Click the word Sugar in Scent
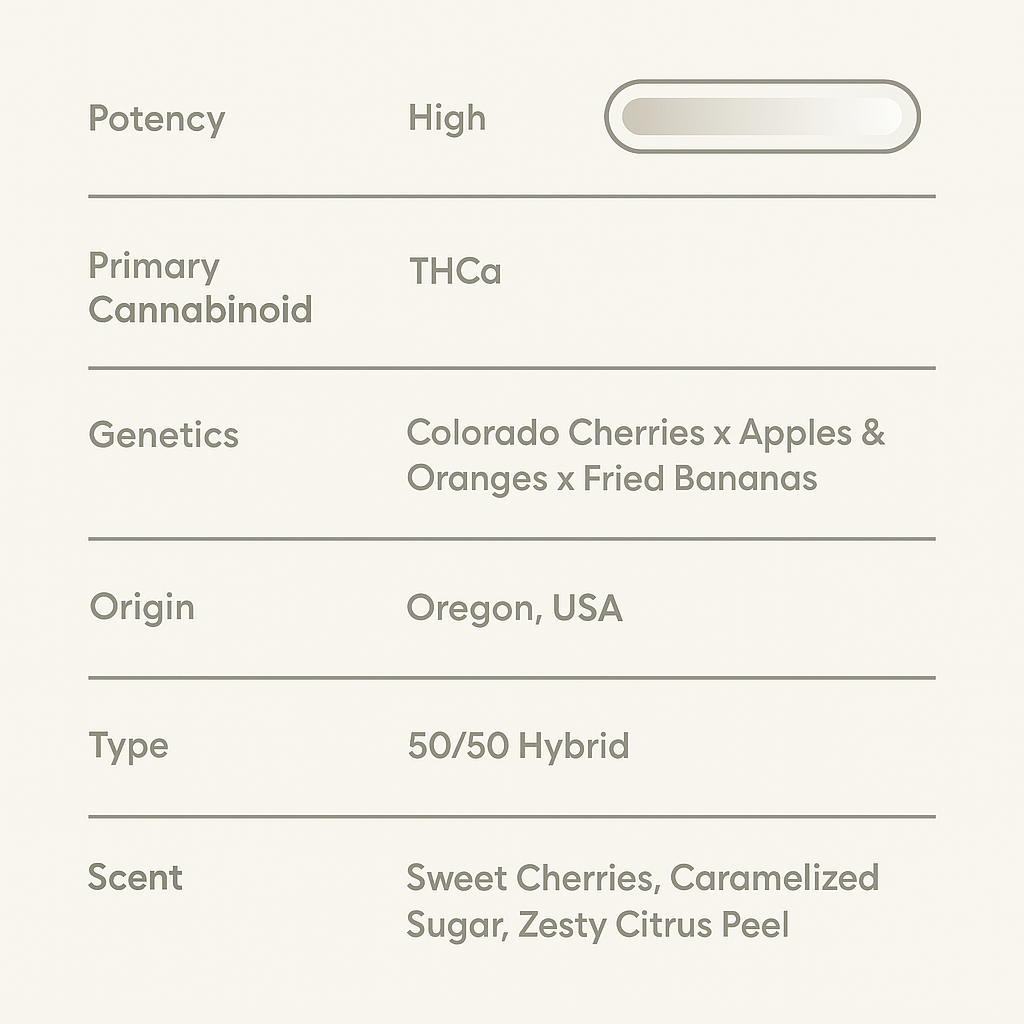1024x1024 pixels. pos(456,926)
